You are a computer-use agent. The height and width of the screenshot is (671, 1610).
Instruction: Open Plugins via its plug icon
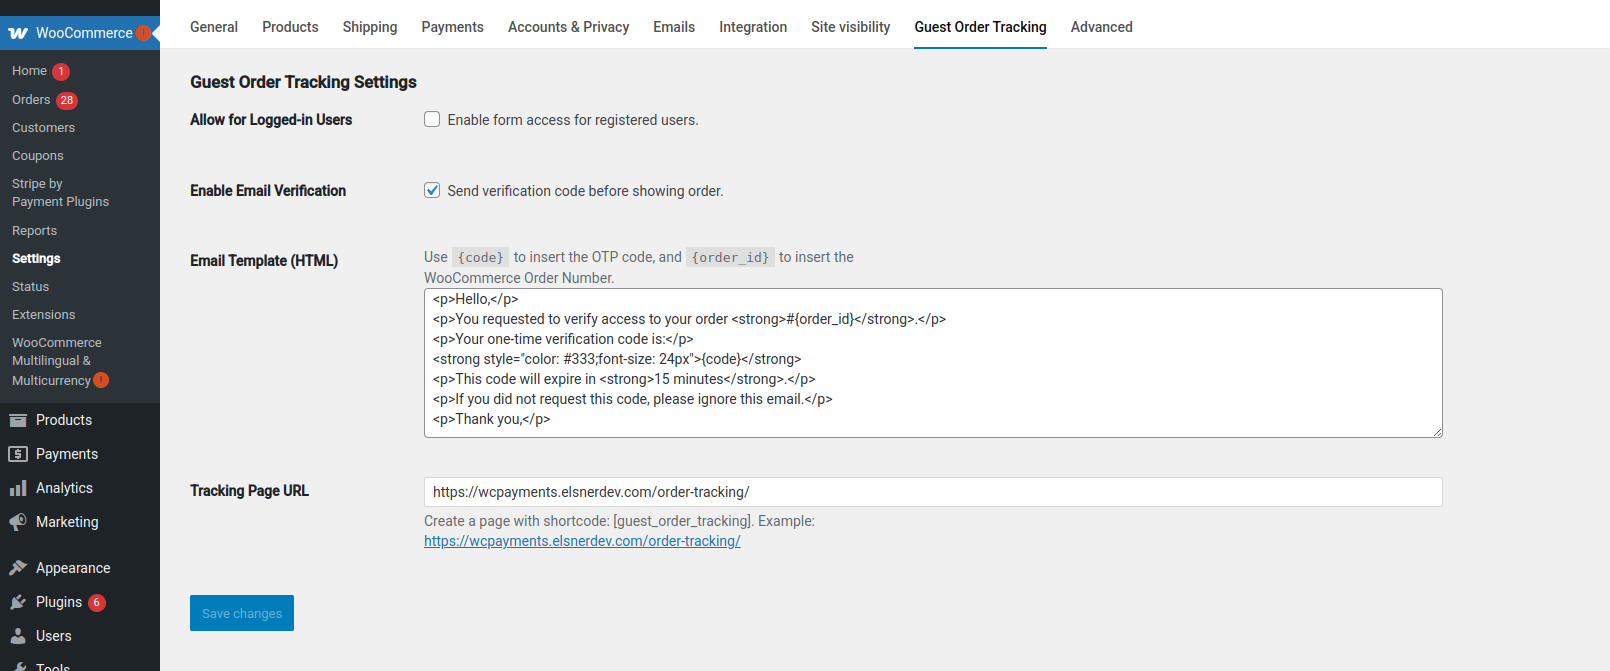(x=18, y=602)
